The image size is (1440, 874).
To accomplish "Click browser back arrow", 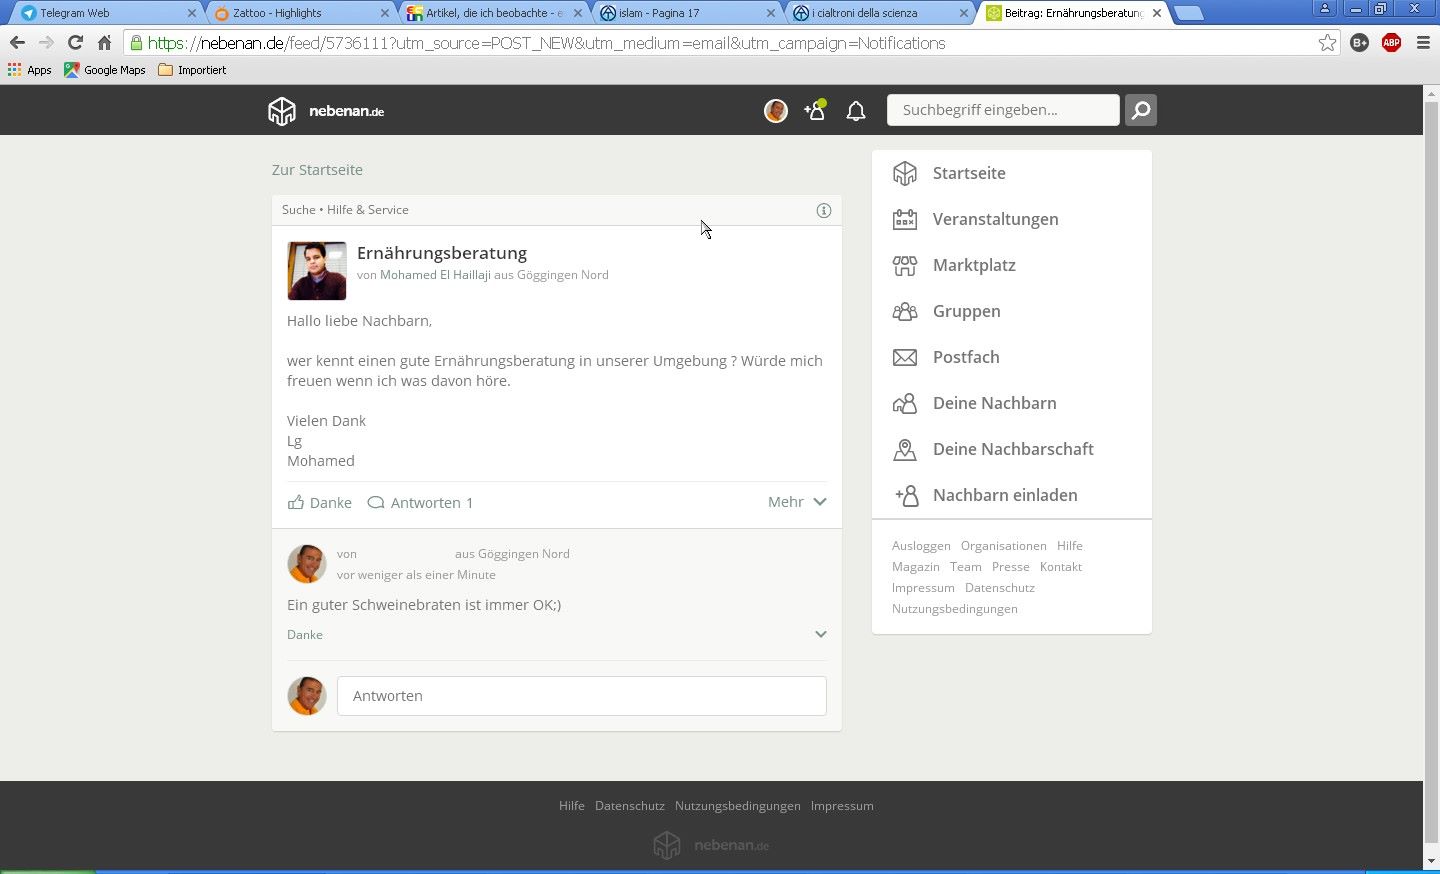I will [x=17, y=43].
